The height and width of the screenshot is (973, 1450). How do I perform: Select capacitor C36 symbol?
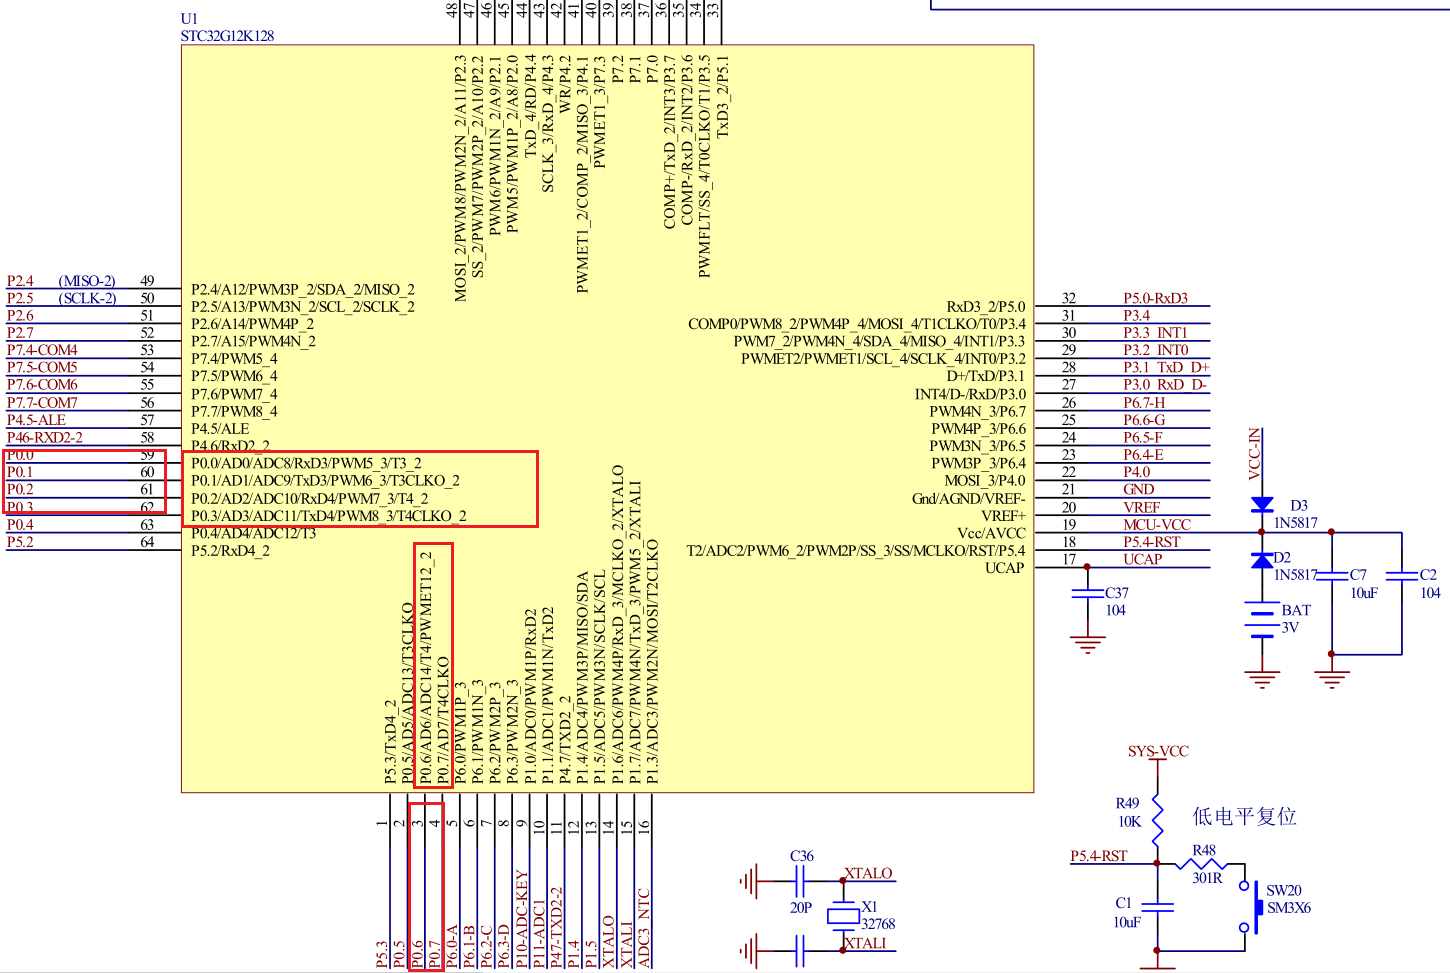(x=800, y=881)
